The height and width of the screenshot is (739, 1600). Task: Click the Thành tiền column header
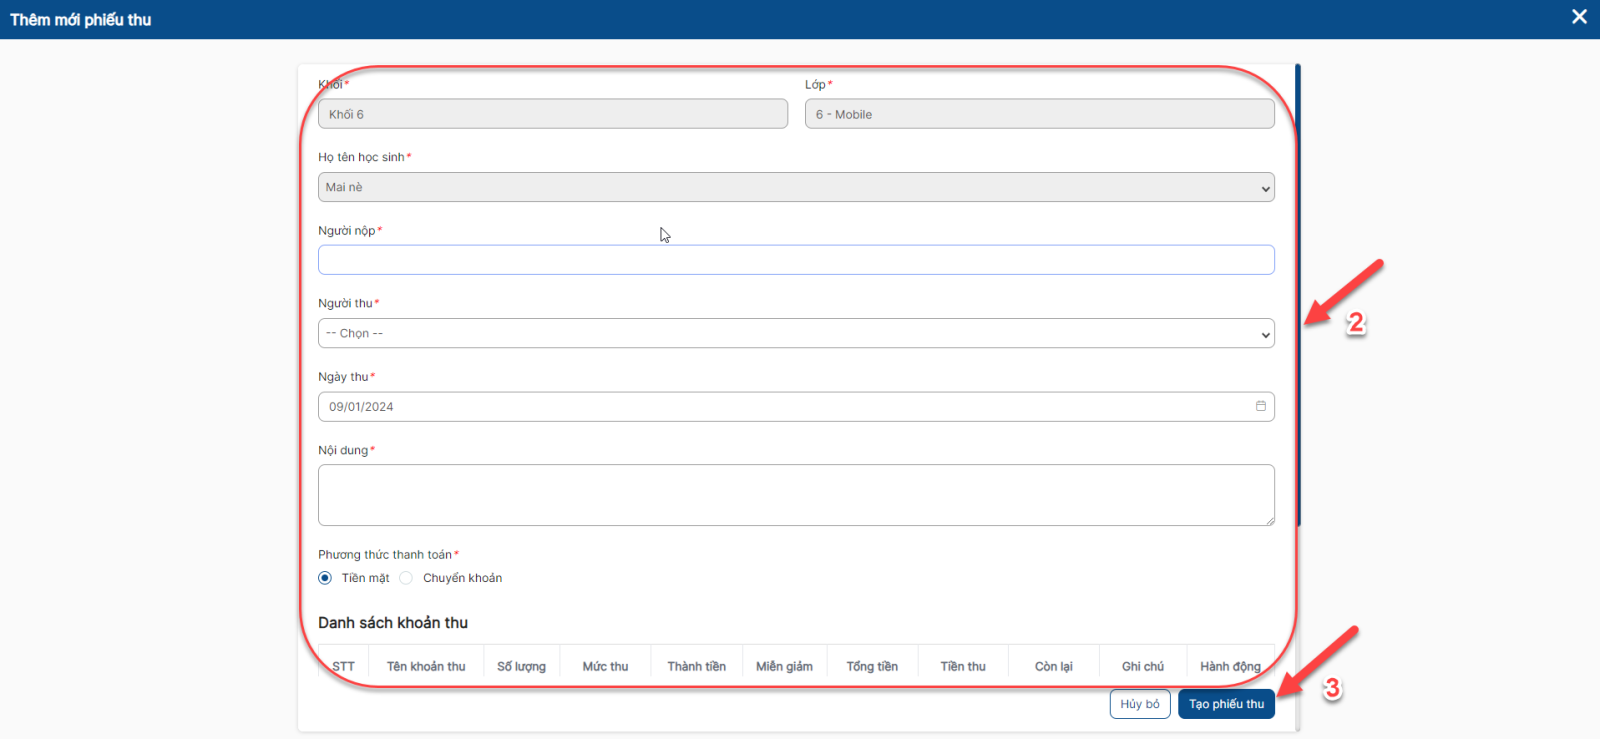click(x=697, y=666)
